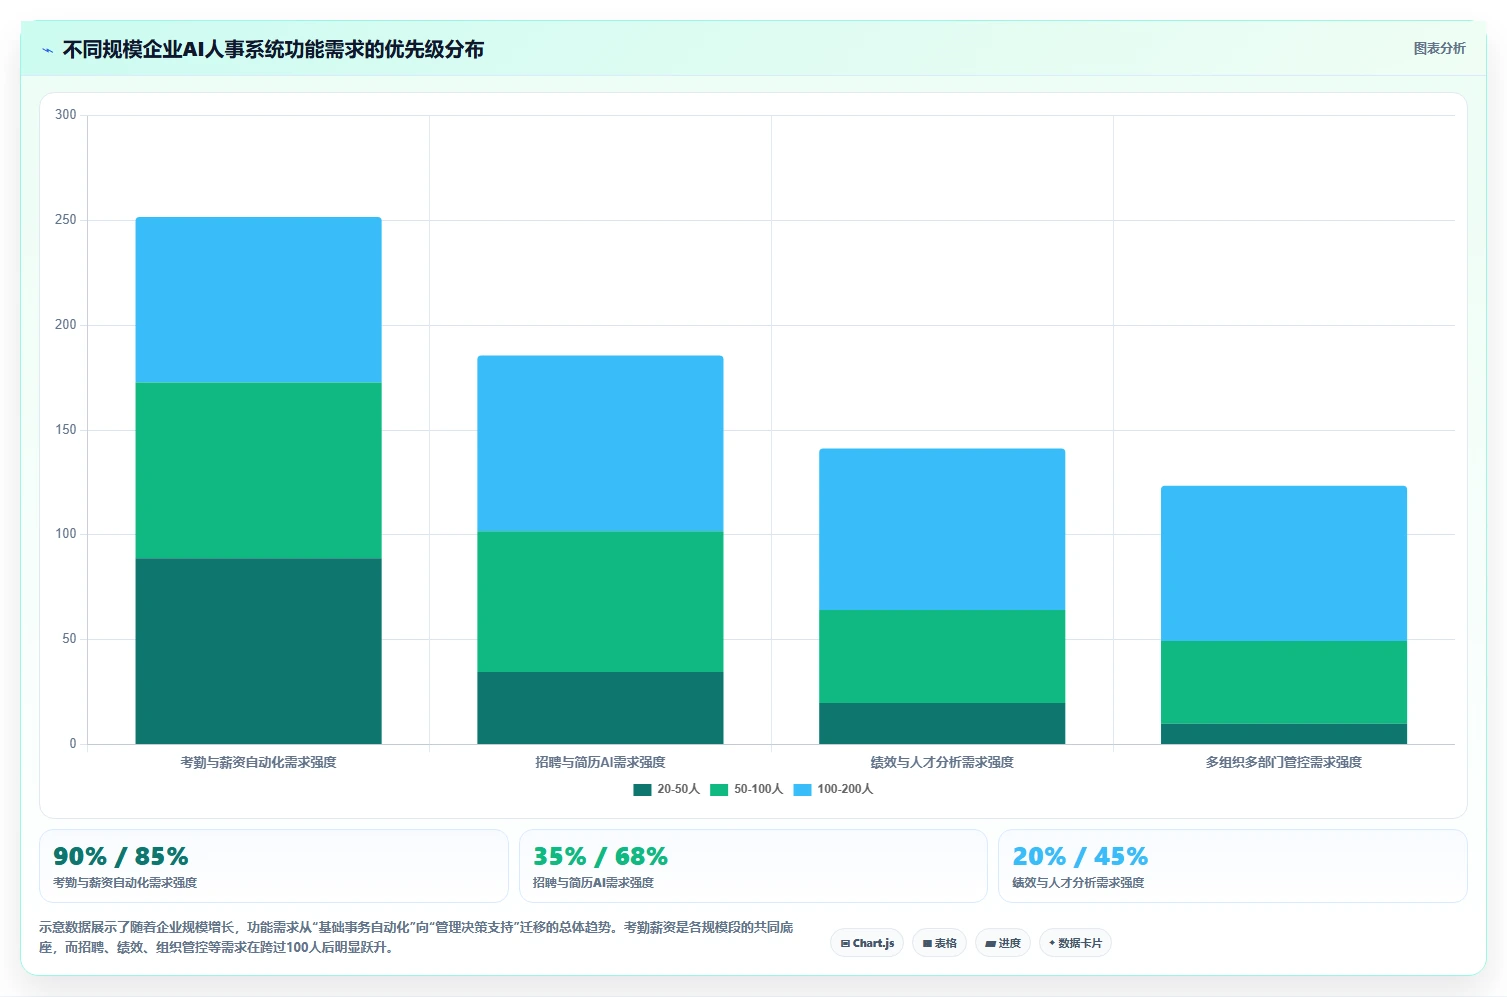Image resolution: width=1507 pixels, height=997 pixels.
Task: Click the 50-100人 segment of 多组织多部门管控 bar
Action: click(x=1284, y=682)
